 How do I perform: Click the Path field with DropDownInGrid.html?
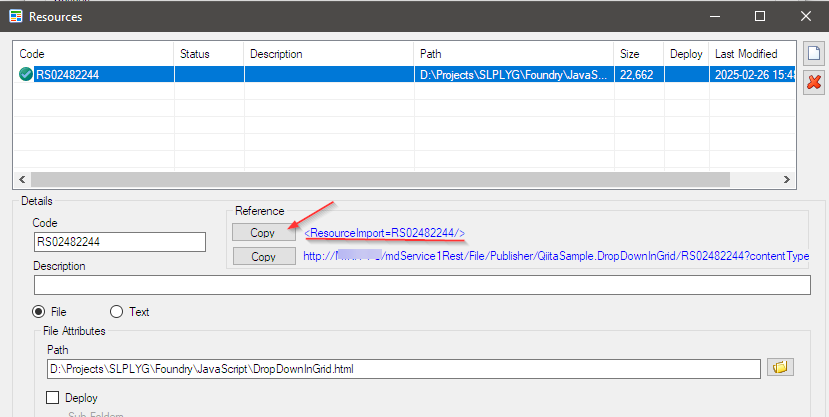(x=404, y=369)
